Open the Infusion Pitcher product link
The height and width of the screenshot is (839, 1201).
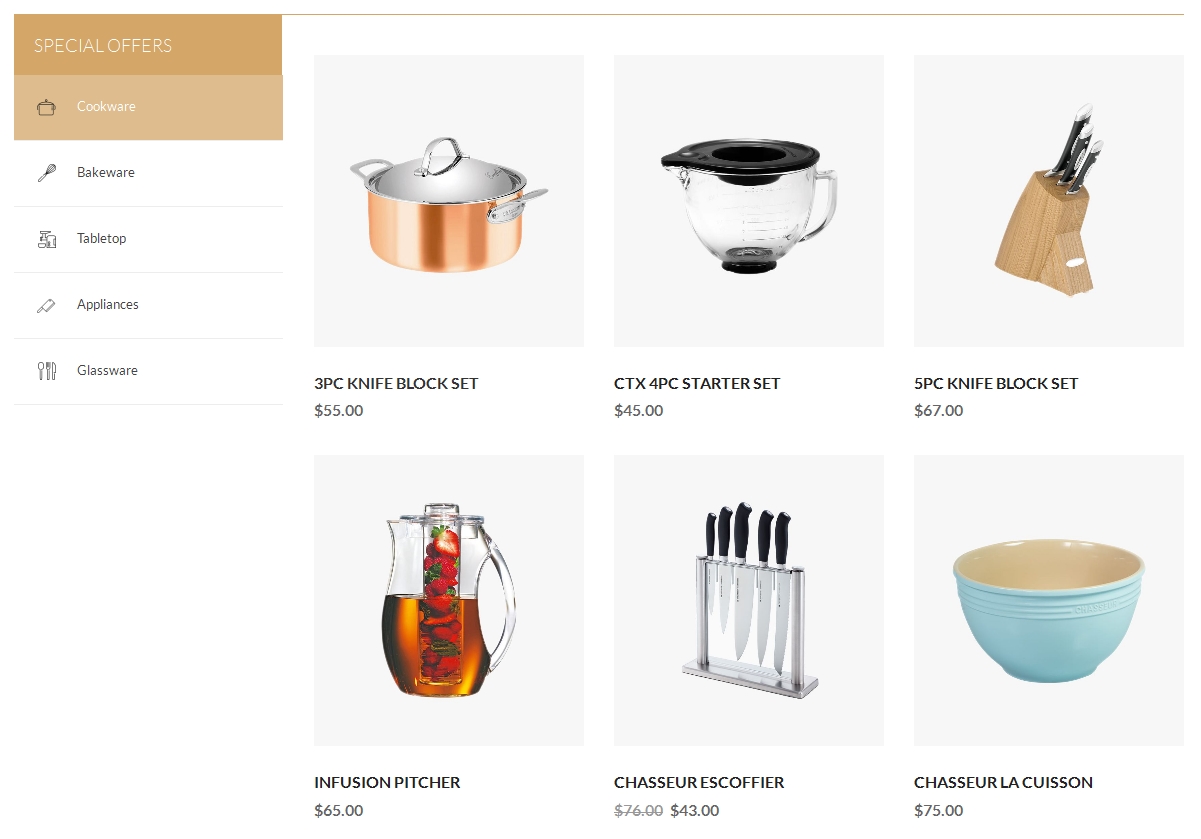pyautogui.click(x=387, y=783)
